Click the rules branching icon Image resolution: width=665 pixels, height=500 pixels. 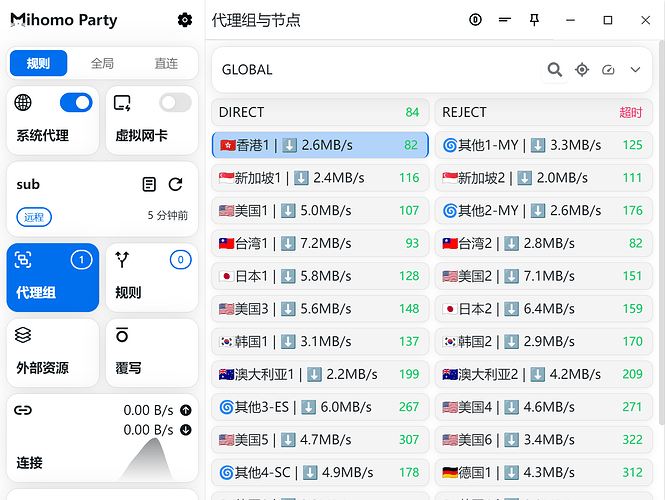click(x=122, y=260)
